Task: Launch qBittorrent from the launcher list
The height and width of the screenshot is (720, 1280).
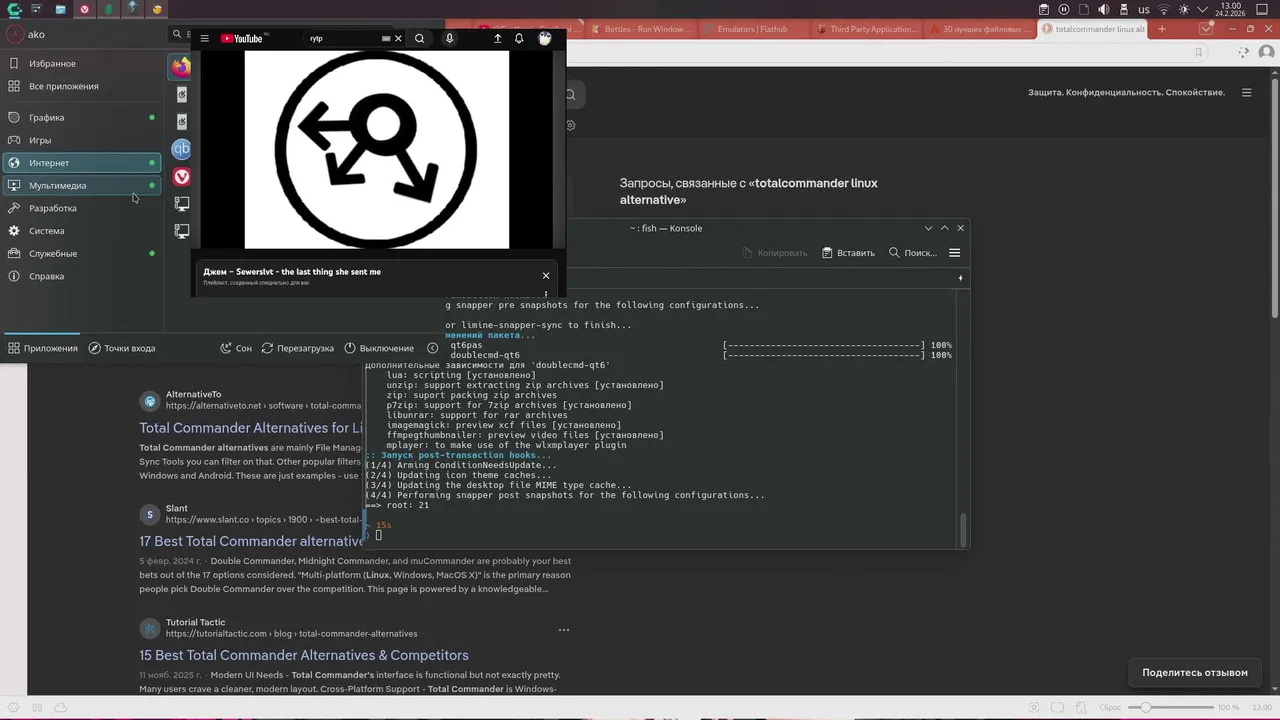Action: pyautogui.click(x=181, y=149)
